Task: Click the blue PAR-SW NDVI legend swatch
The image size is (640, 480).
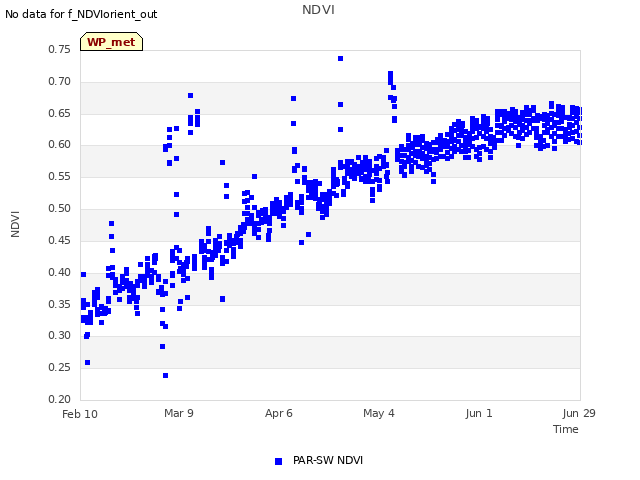Action: pos(278,461)
